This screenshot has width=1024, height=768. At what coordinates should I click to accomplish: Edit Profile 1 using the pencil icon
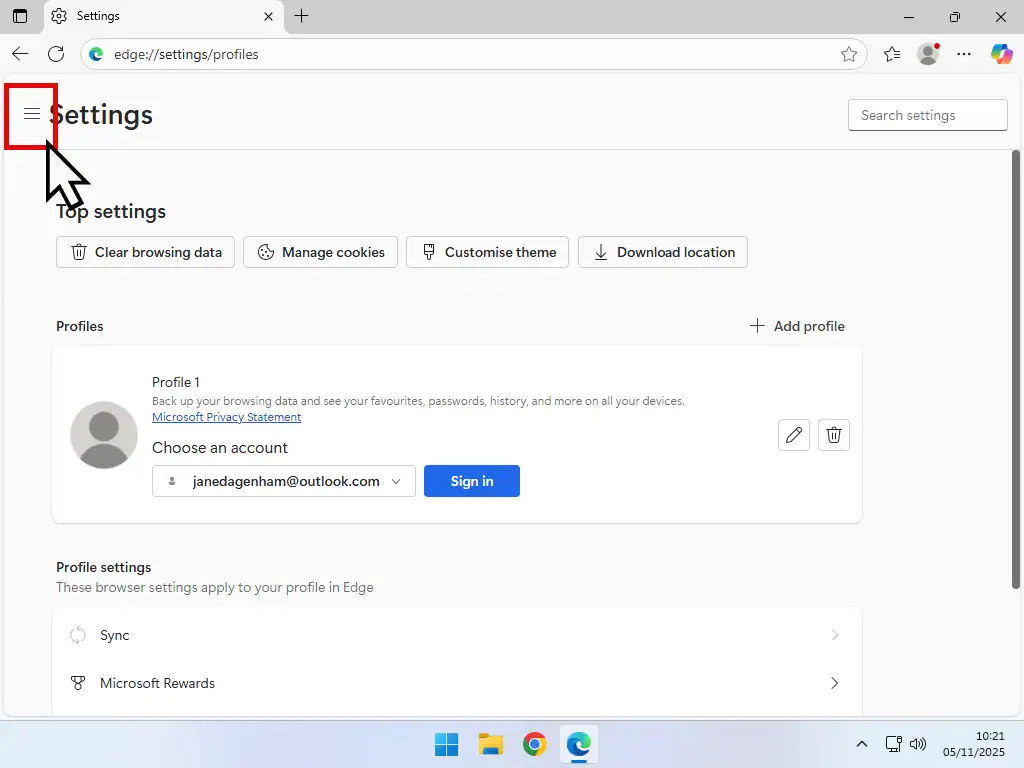pyautogui.click(x=794, y=435)
